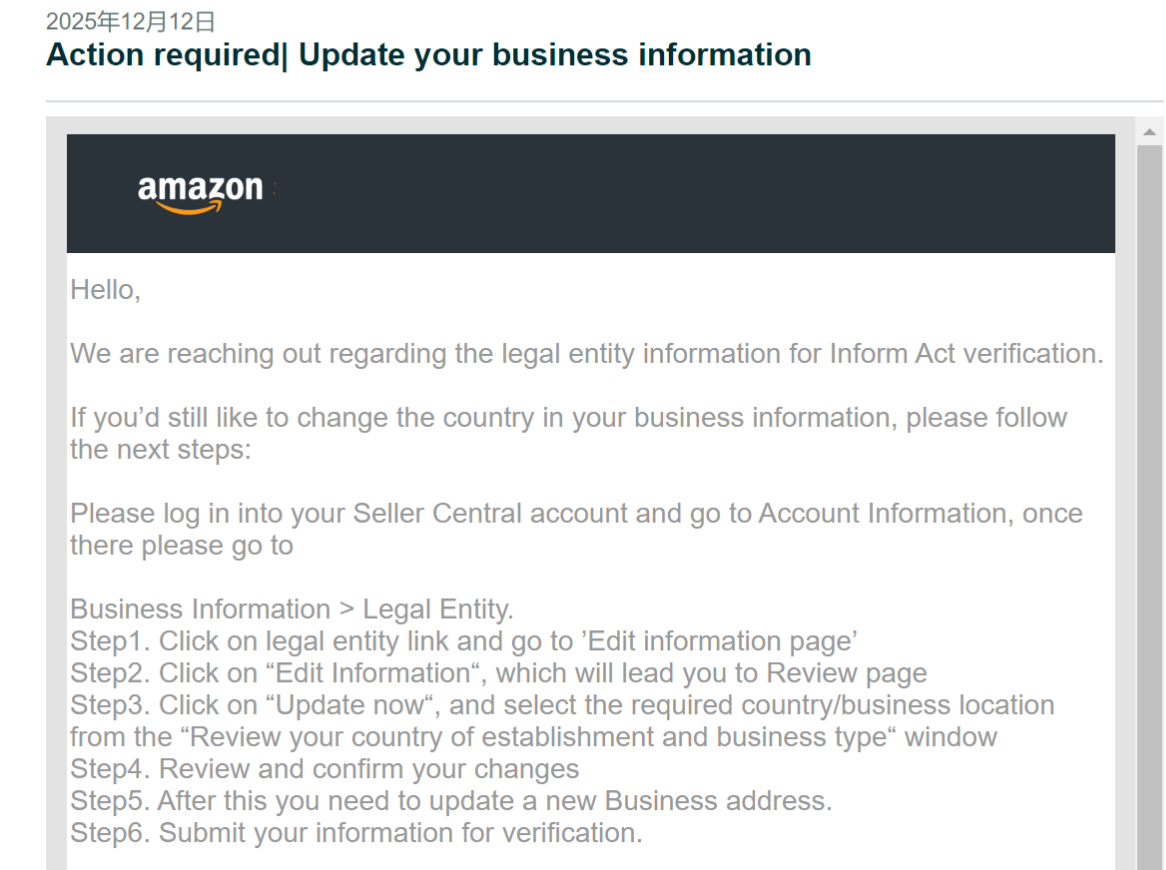
Task: Click the email's vertical scrollbar track
Action: point(1149,500)
